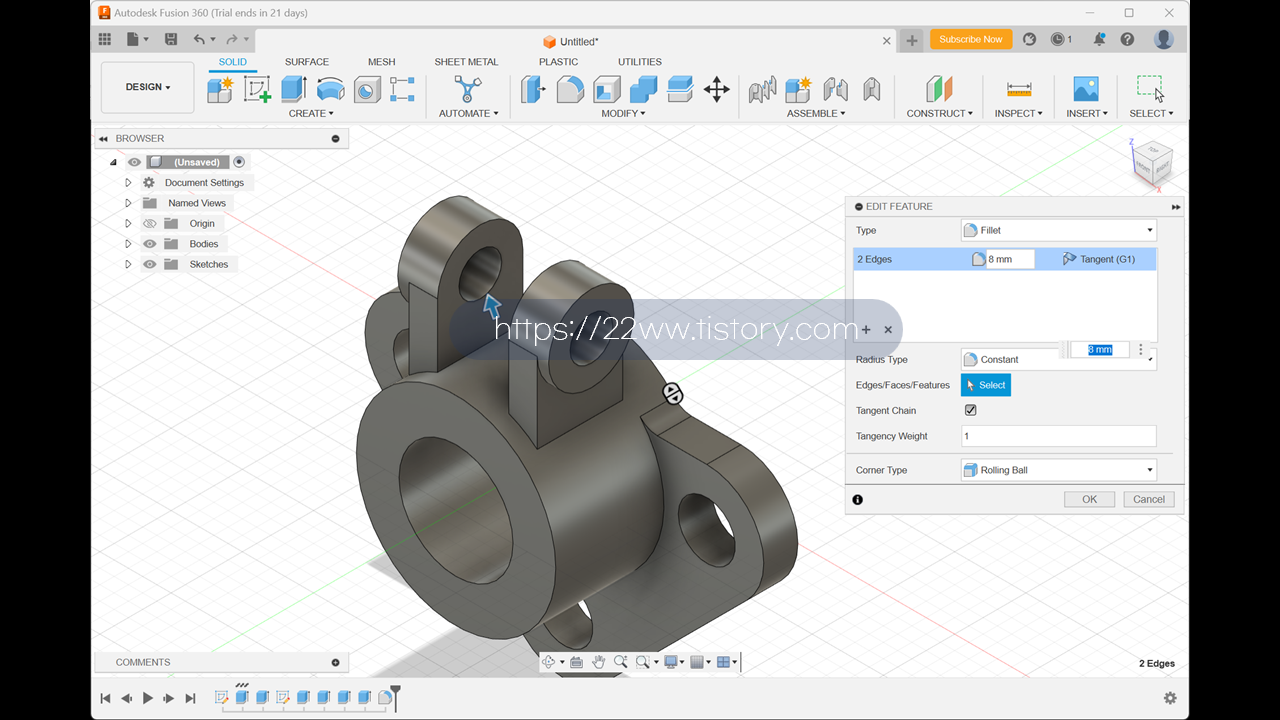
Task: Click the 8 mm radius field
Action: 1010,259
